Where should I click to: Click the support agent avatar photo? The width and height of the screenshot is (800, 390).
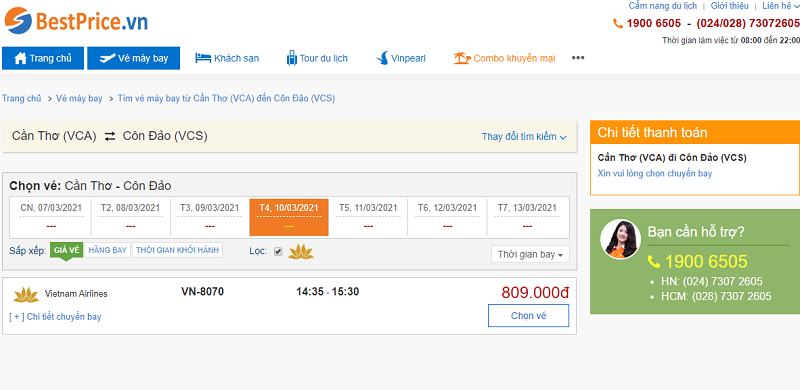(620, 238)
